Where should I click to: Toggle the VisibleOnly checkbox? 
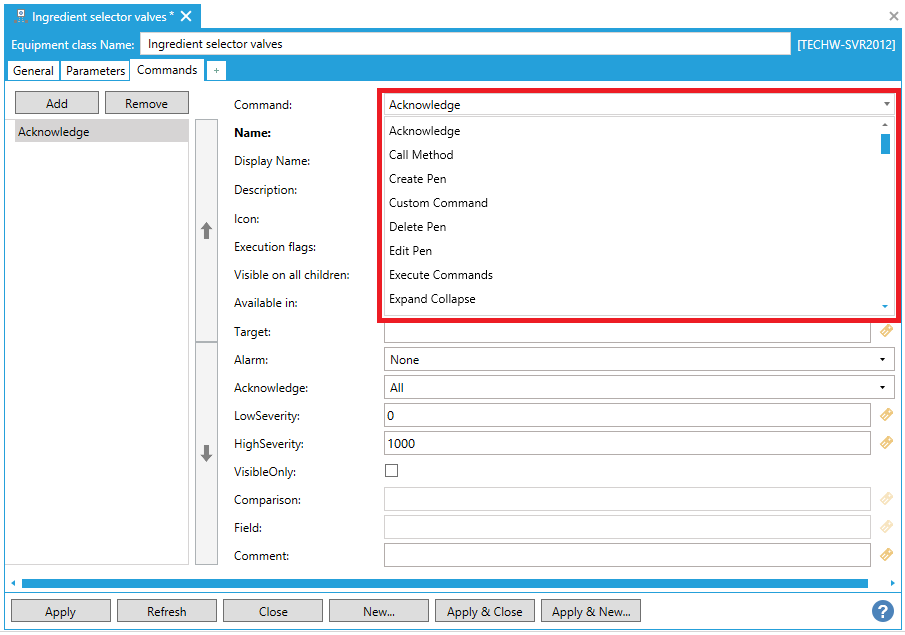(392, 471)
